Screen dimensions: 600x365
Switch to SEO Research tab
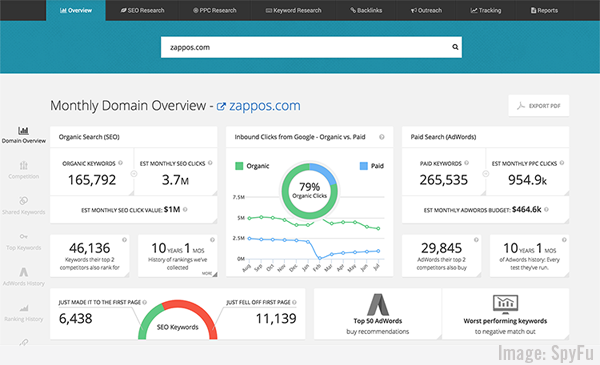coord(142,10)
